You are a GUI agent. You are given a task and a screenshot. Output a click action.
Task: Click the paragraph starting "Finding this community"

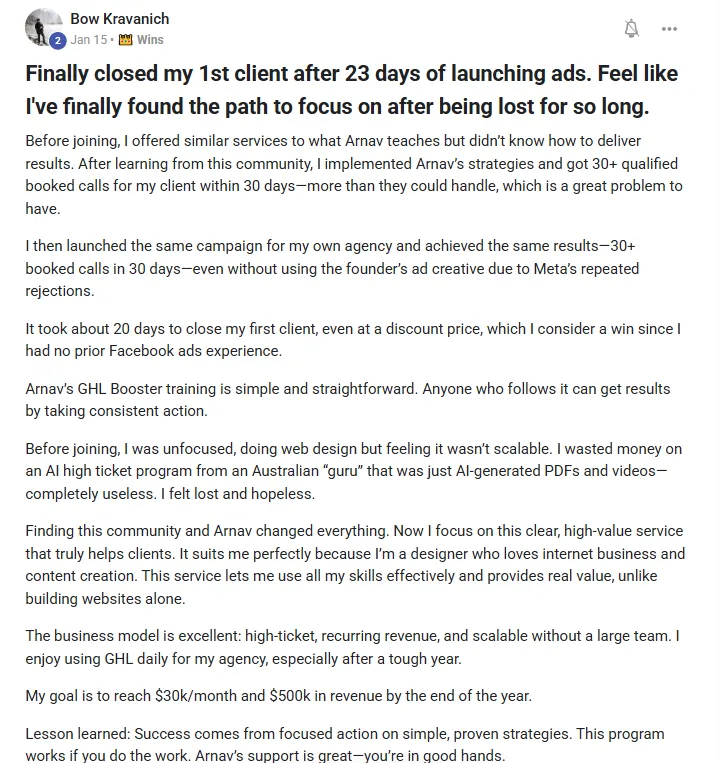tap(355, 564)
